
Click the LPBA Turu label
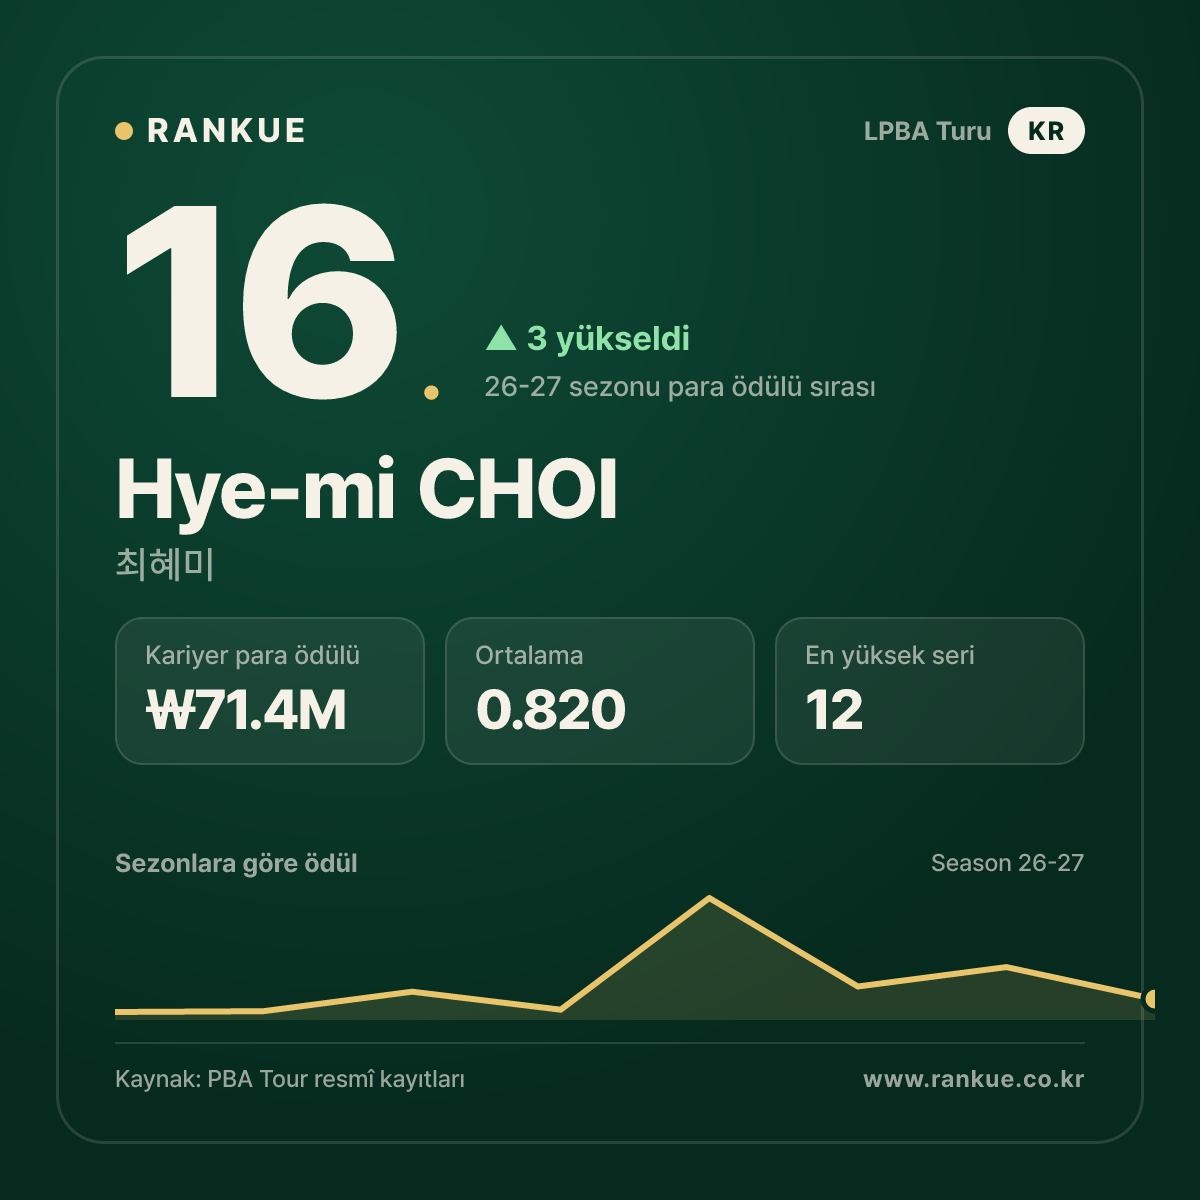pos(927,131)
